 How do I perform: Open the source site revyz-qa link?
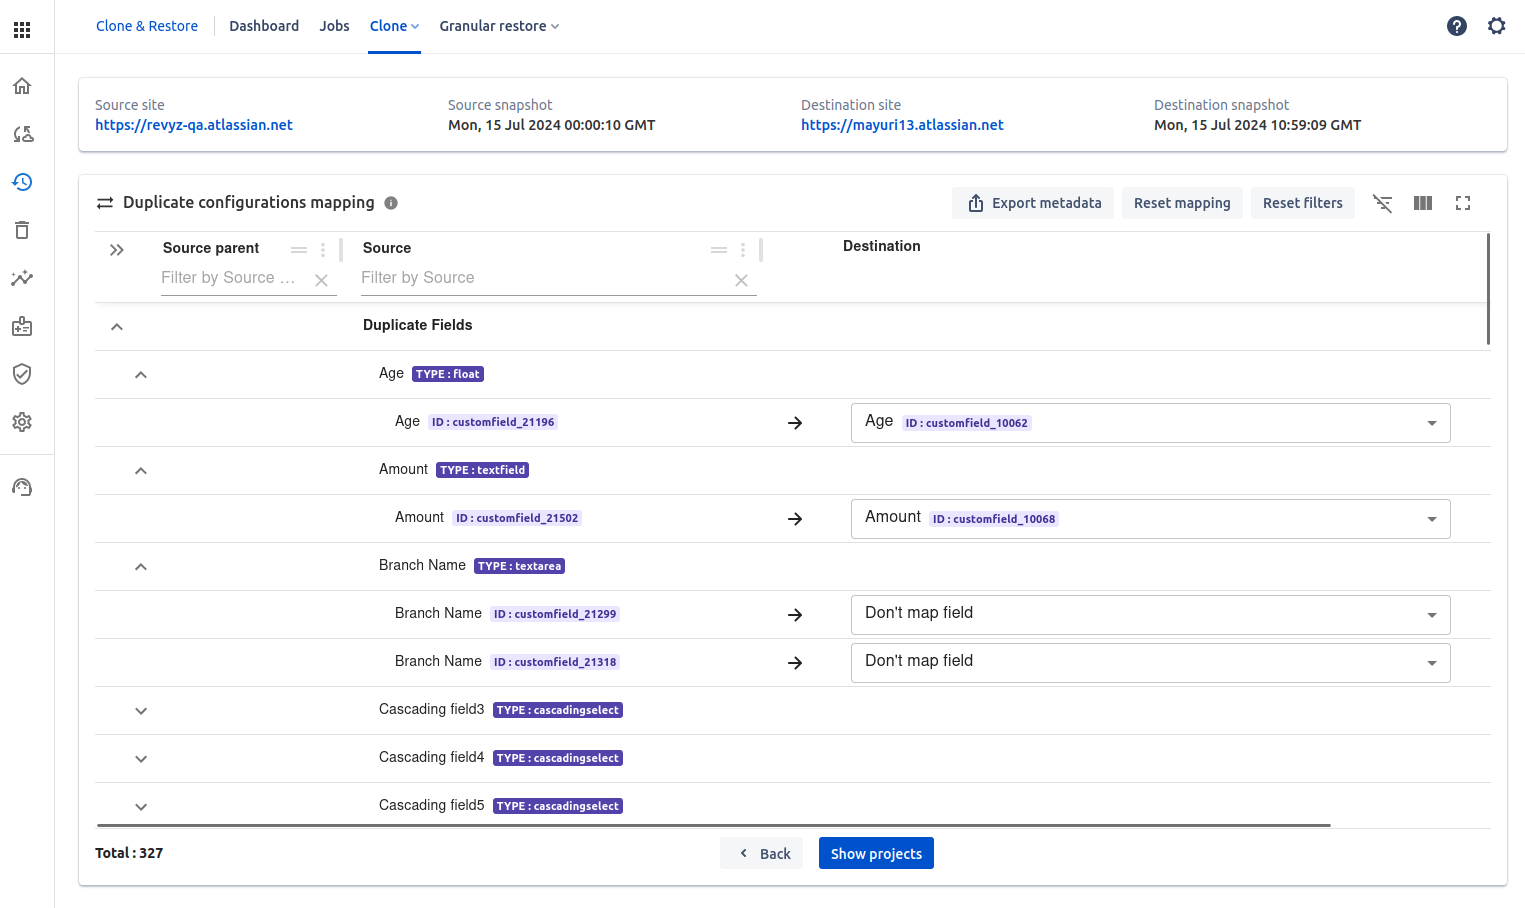(x=194, y=125)
